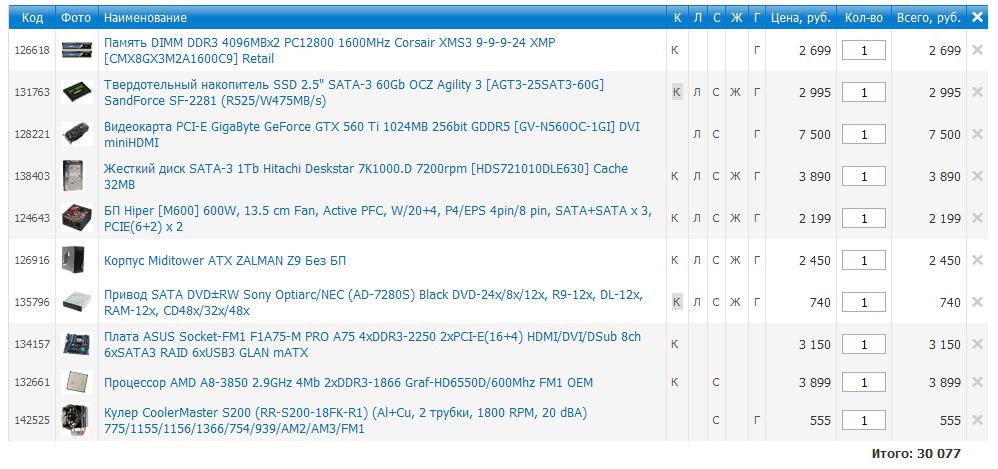Image resolution: width=998 pixels, height=469 pixels.
Task: Remove the Hiper M600 power supply row
Action: tap(977, 218)
